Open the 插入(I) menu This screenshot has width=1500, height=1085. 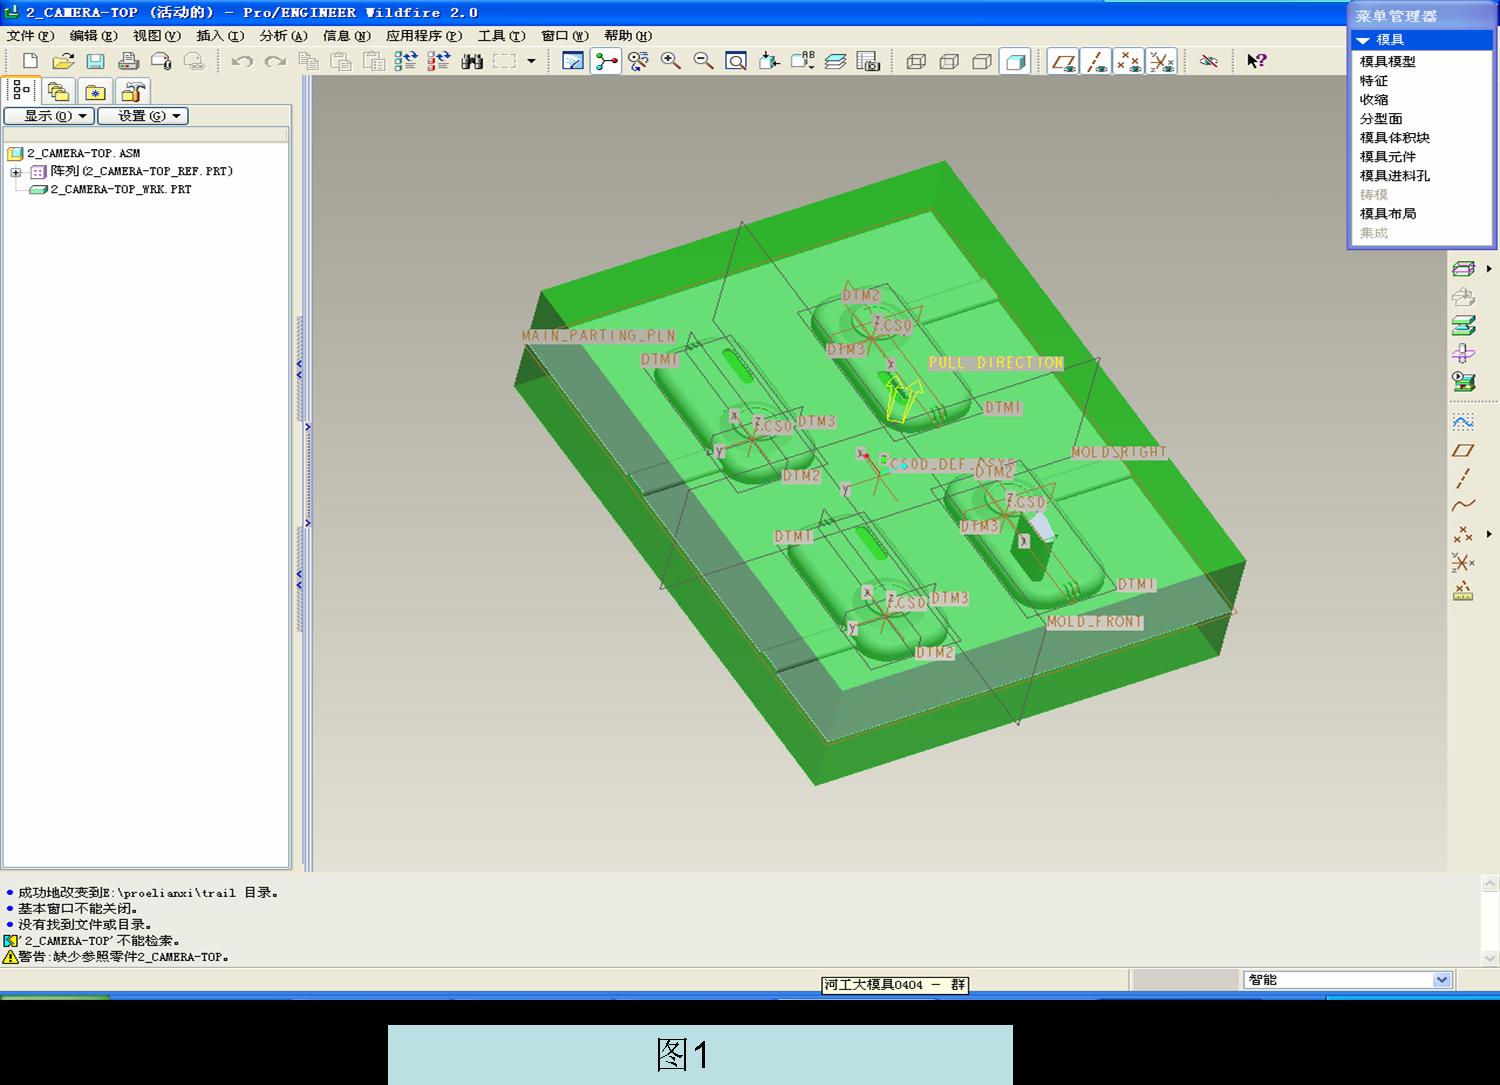pyautogui.click(x=220, y=36)
